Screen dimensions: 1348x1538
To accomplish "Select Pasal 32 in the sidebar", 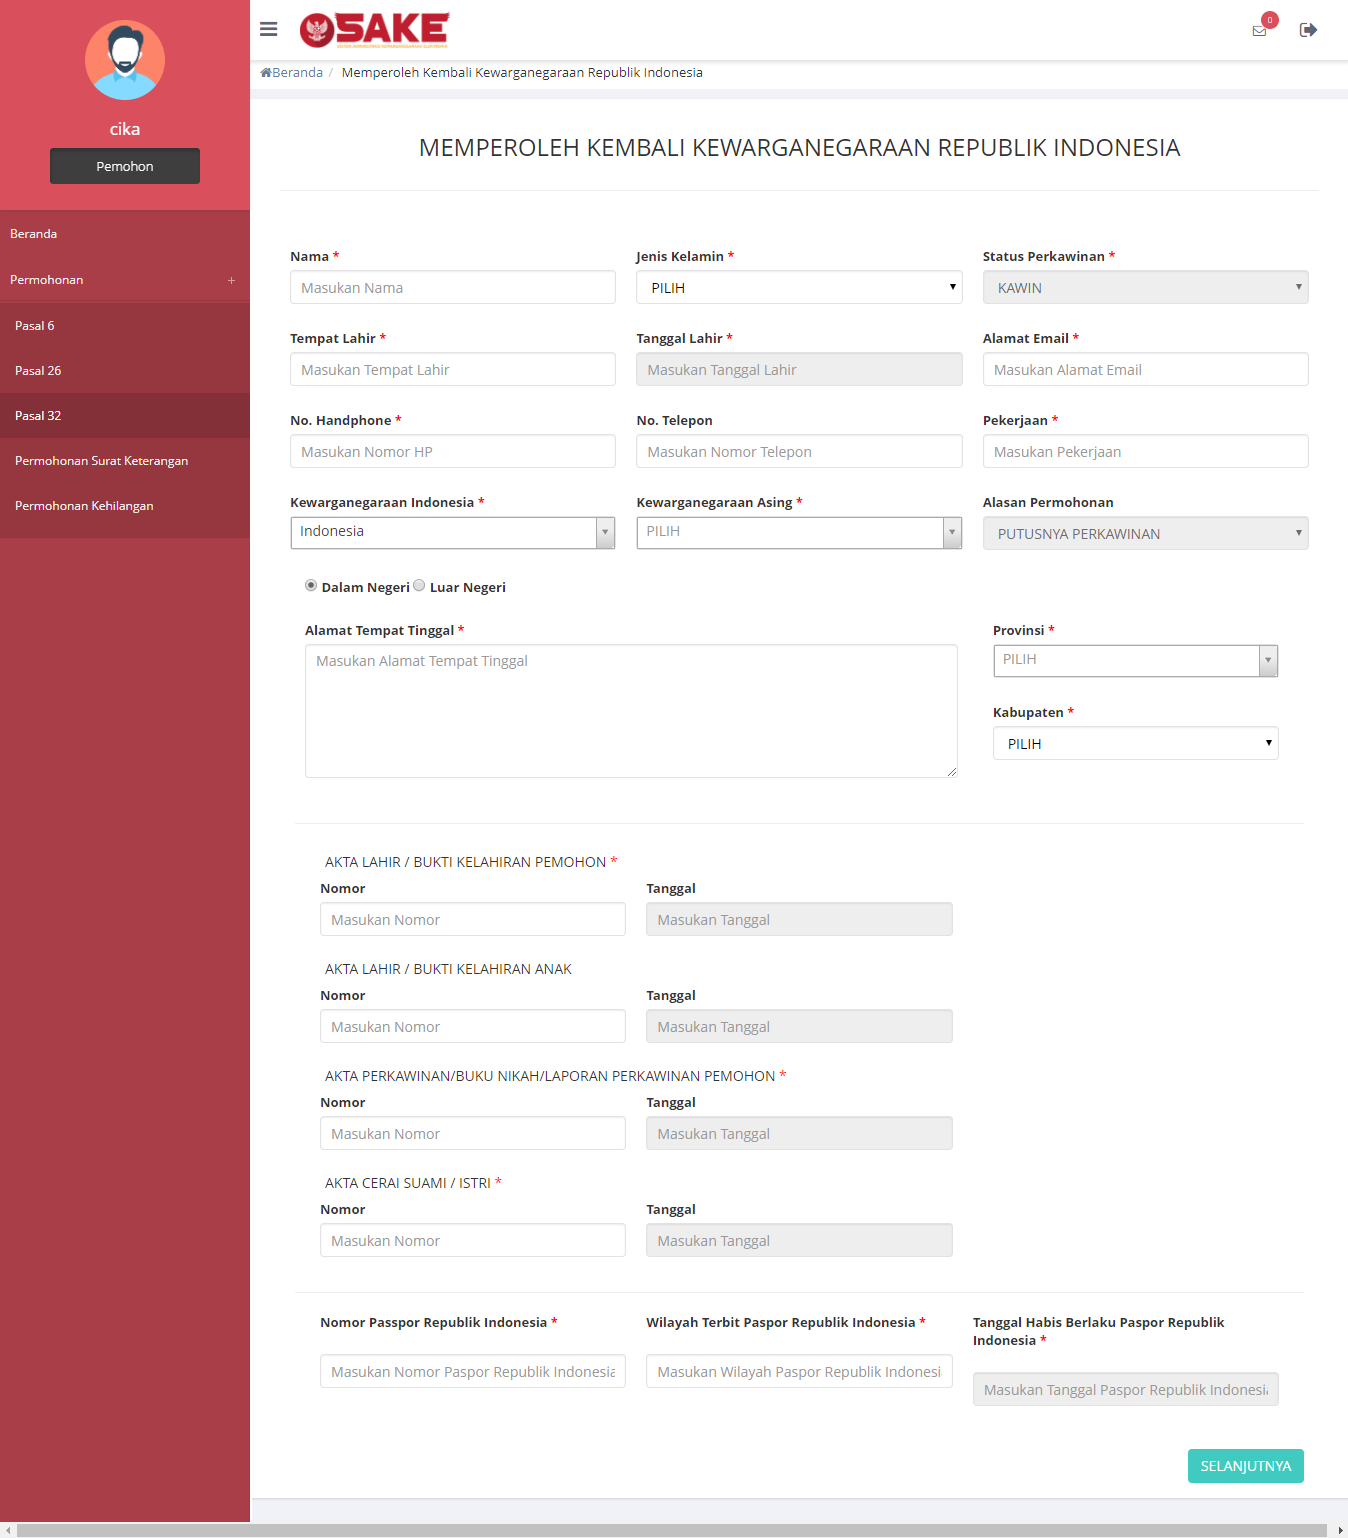I will (x=125, y=415).
